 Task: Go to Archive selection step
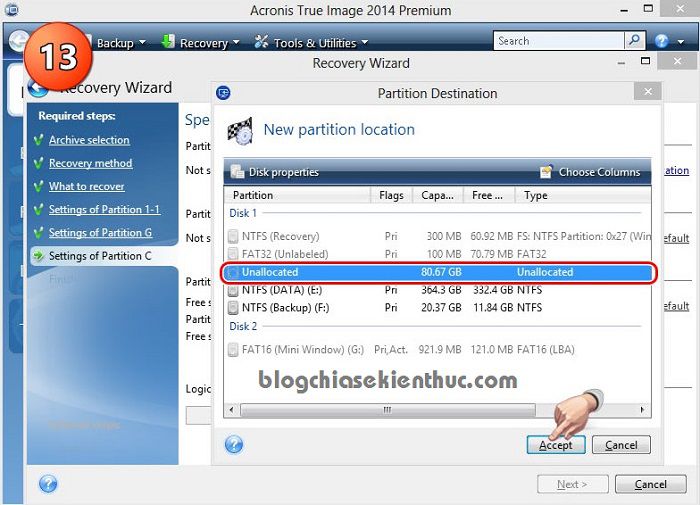coord(89,140)
